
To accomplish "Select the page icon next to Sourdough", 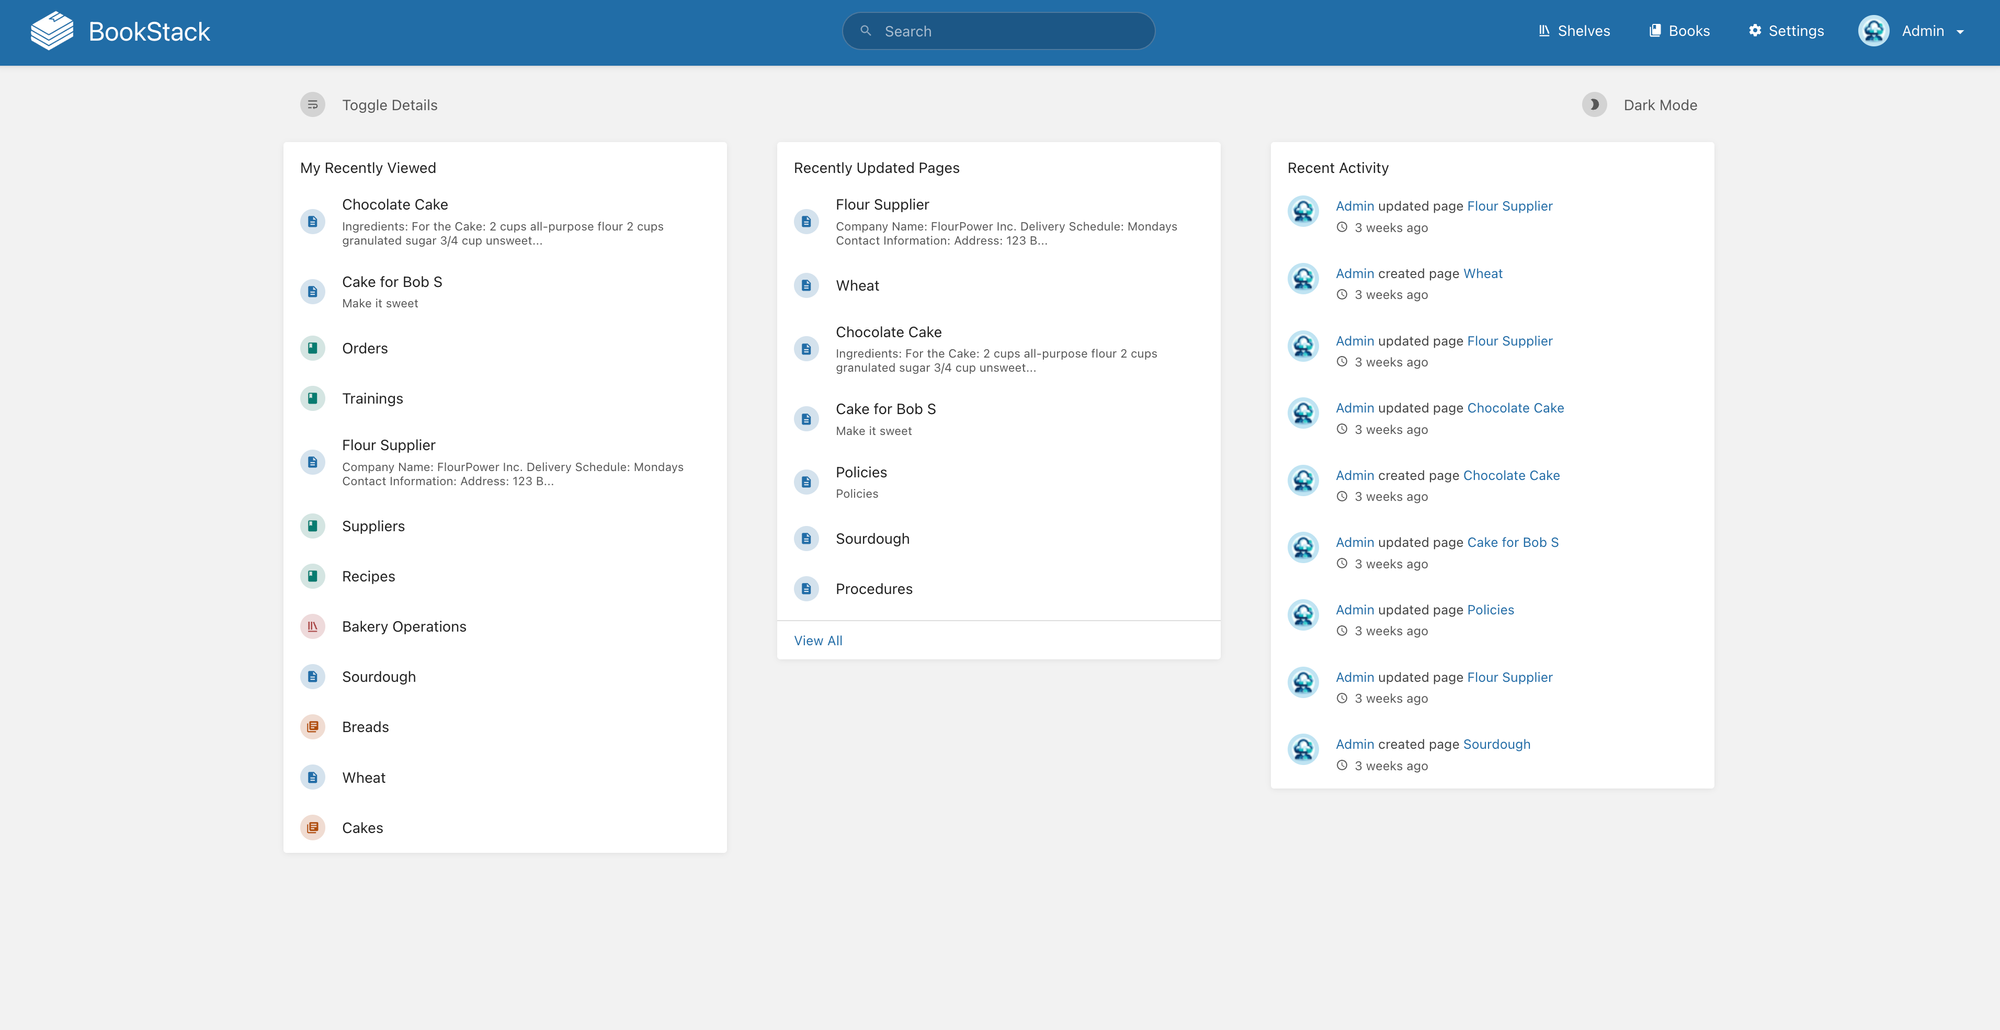I will point(312,676).
